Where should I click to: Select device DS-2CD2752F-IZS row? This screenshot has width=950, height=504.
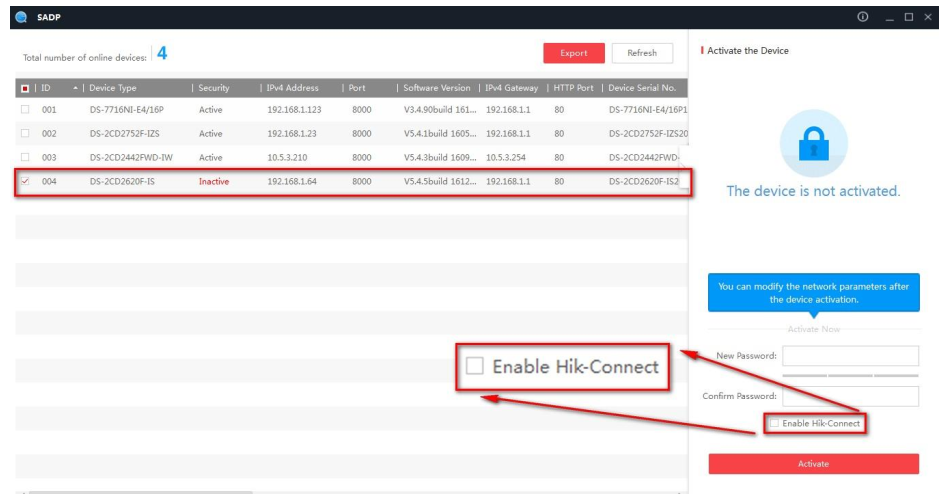(x=351, y=133)
